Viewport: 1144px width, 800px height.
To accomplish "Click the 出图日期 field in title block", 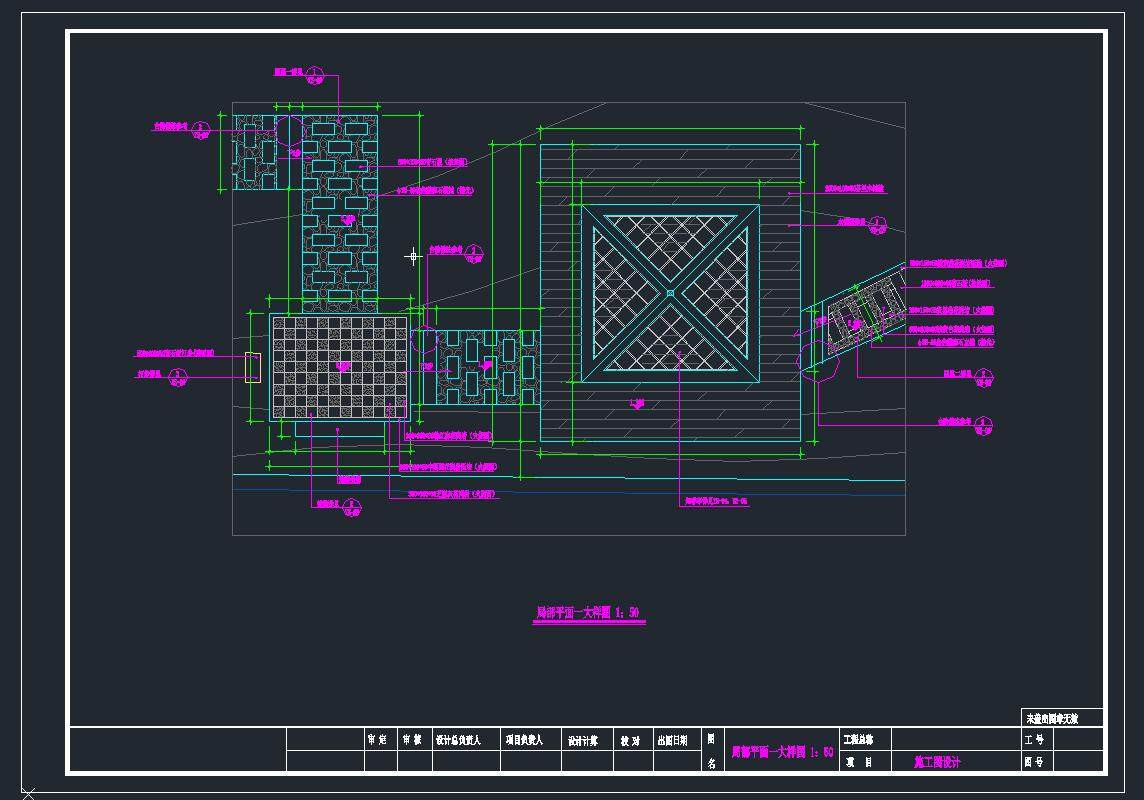I will (x=672, y=740).
